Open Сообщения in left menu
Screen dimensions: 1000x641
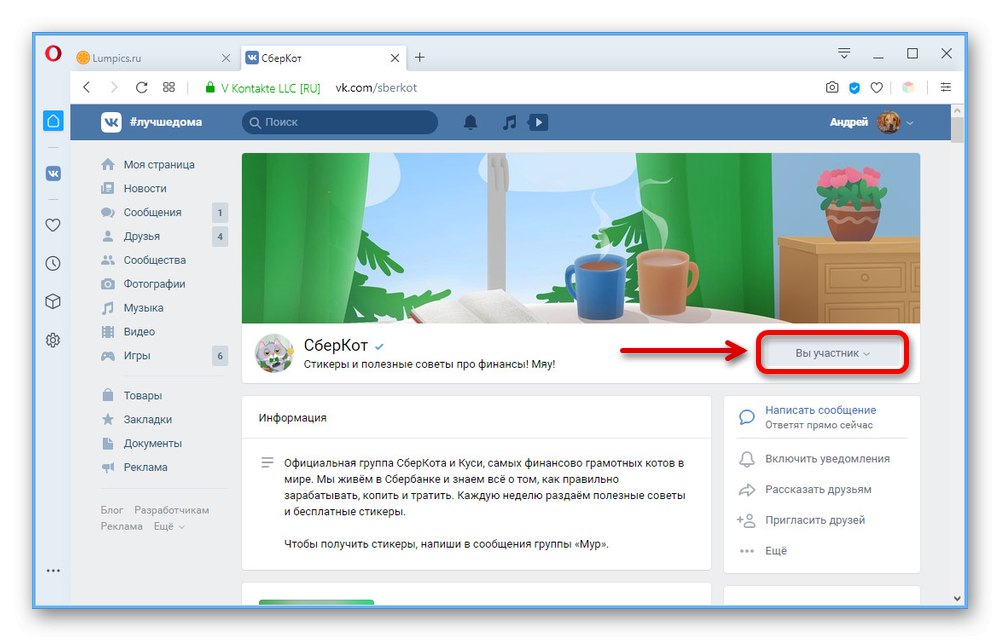(x=152, y=212)
